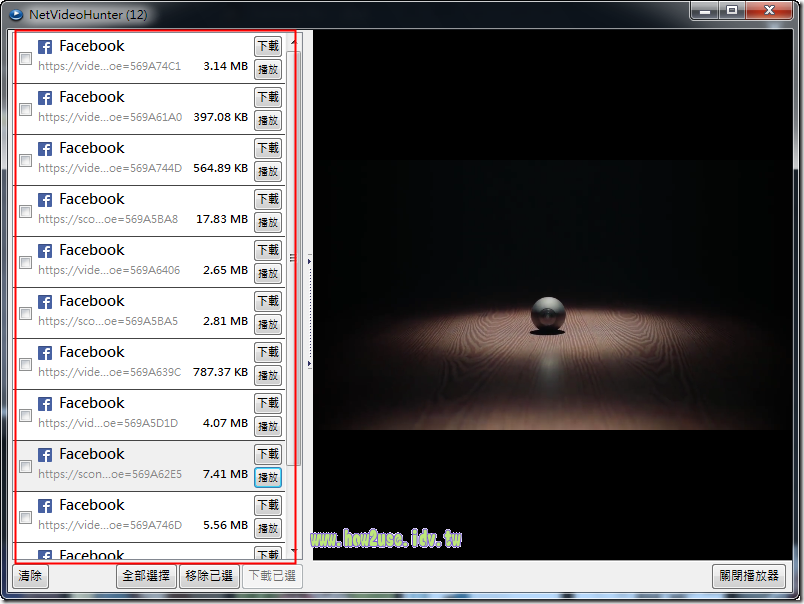Click the Facebook icon of the 5.56 MB video

point(45,506)
